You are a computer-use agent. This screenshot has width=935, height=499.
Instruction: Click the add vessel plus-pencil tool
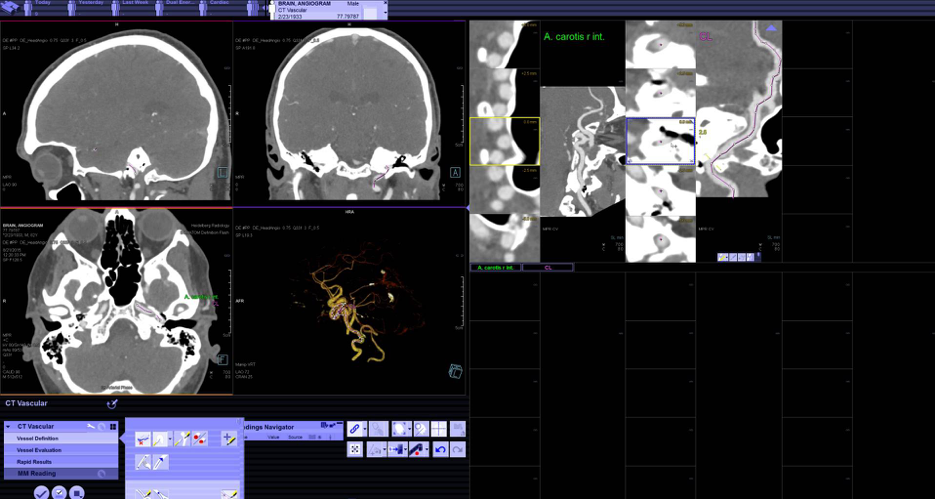tap(229, 439)
